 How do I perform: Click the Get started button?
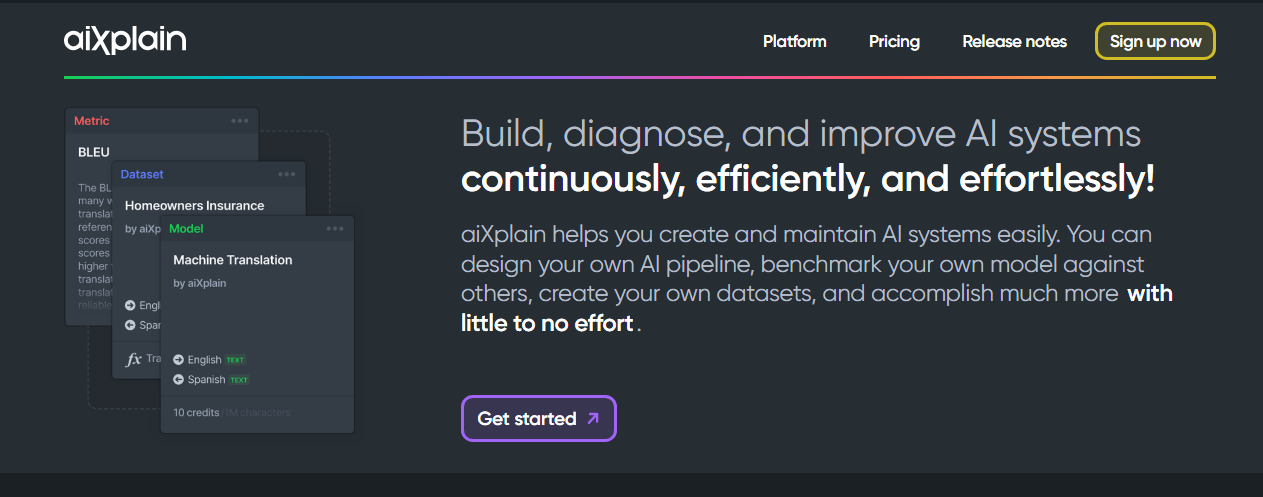[539, 418]
